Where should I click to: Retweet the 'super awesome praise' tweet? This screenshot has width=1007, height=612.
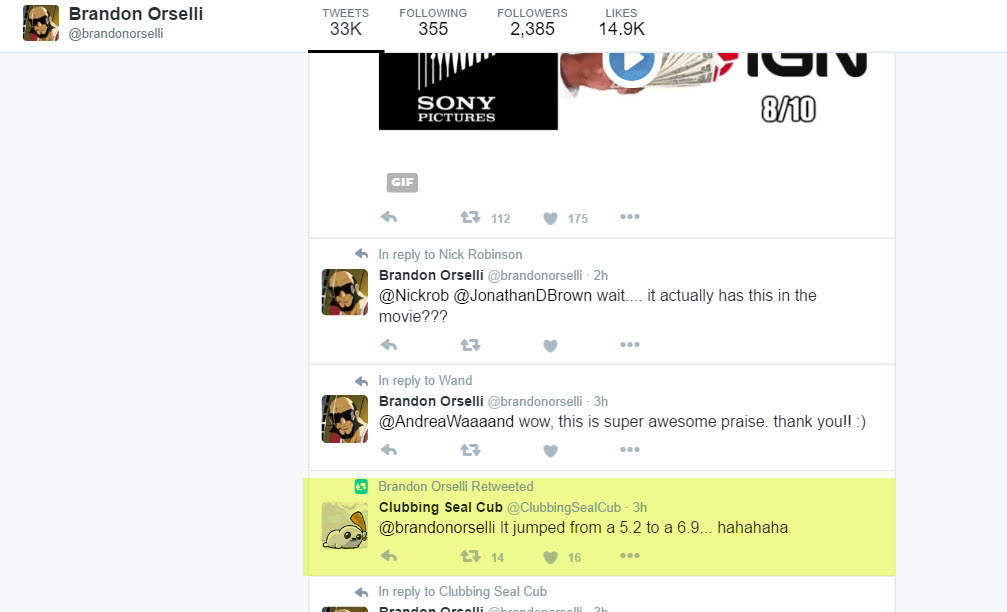(x=470, y=450)
